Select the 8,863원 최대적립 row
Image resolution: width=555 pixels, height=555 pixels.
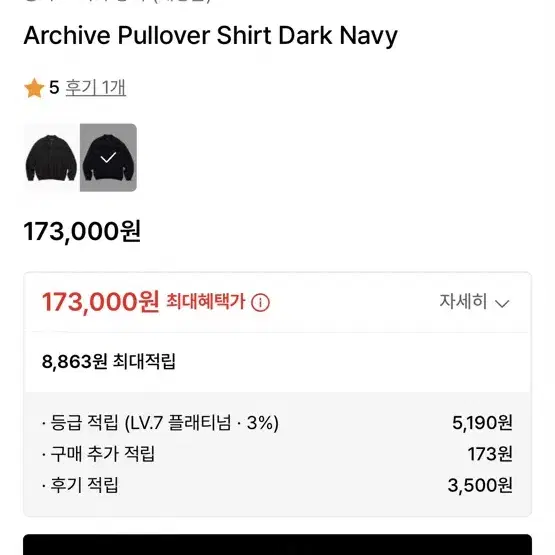click(x=278, y=362)
